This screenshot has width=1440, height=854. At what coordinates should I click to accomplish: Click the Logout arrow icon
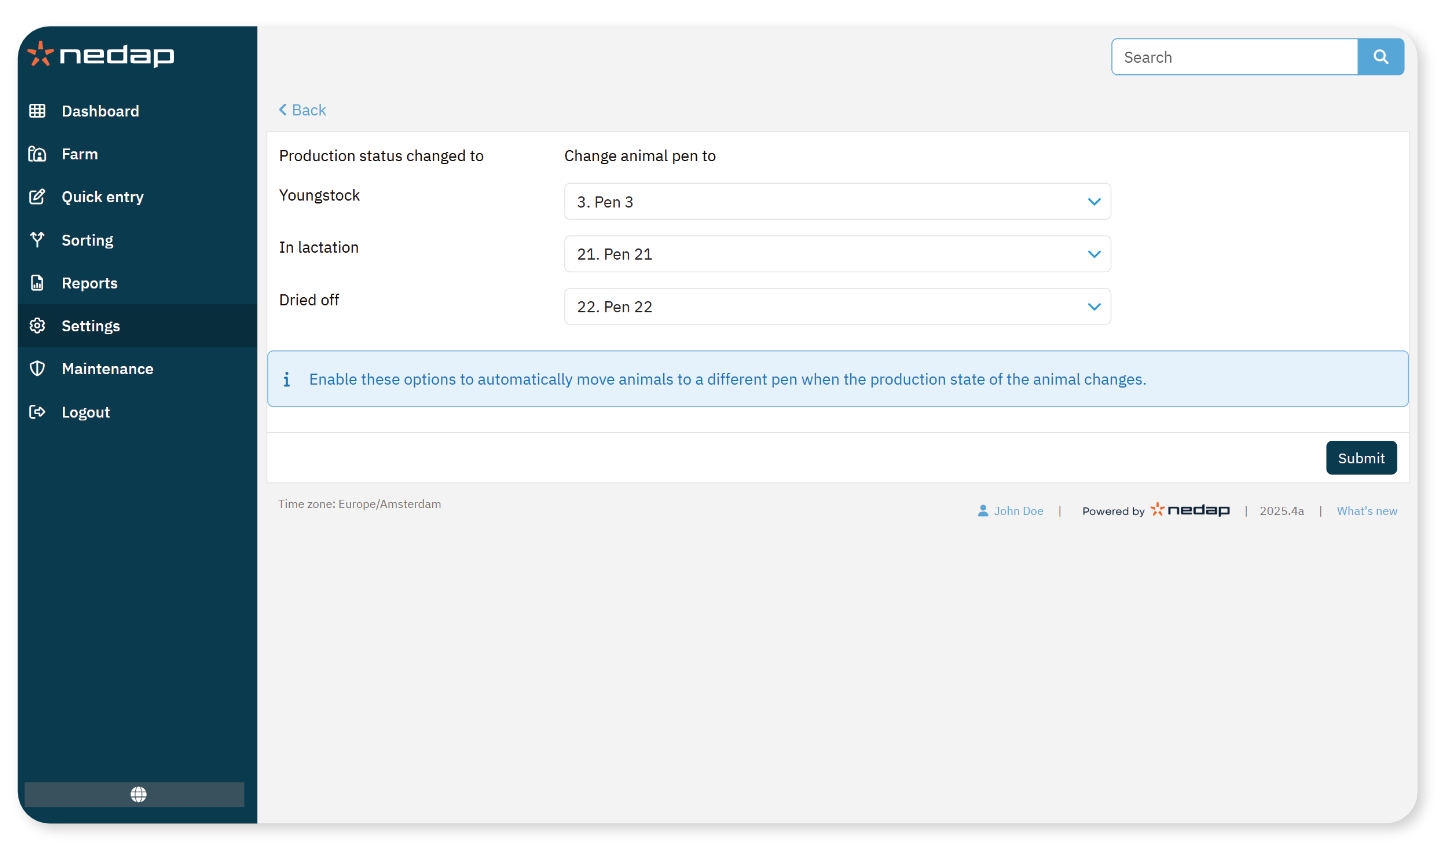click(37, 412)
